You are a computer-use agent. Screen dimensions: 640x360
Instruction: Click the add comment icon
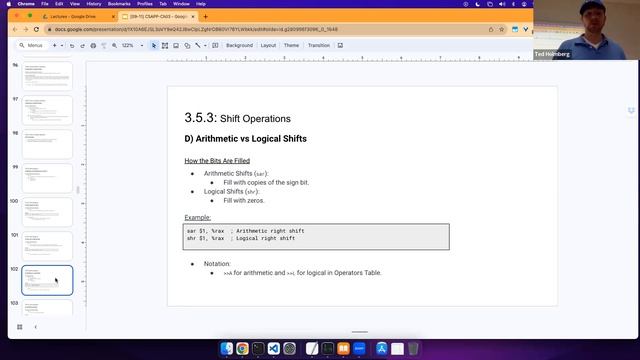[x=215, y=45]
